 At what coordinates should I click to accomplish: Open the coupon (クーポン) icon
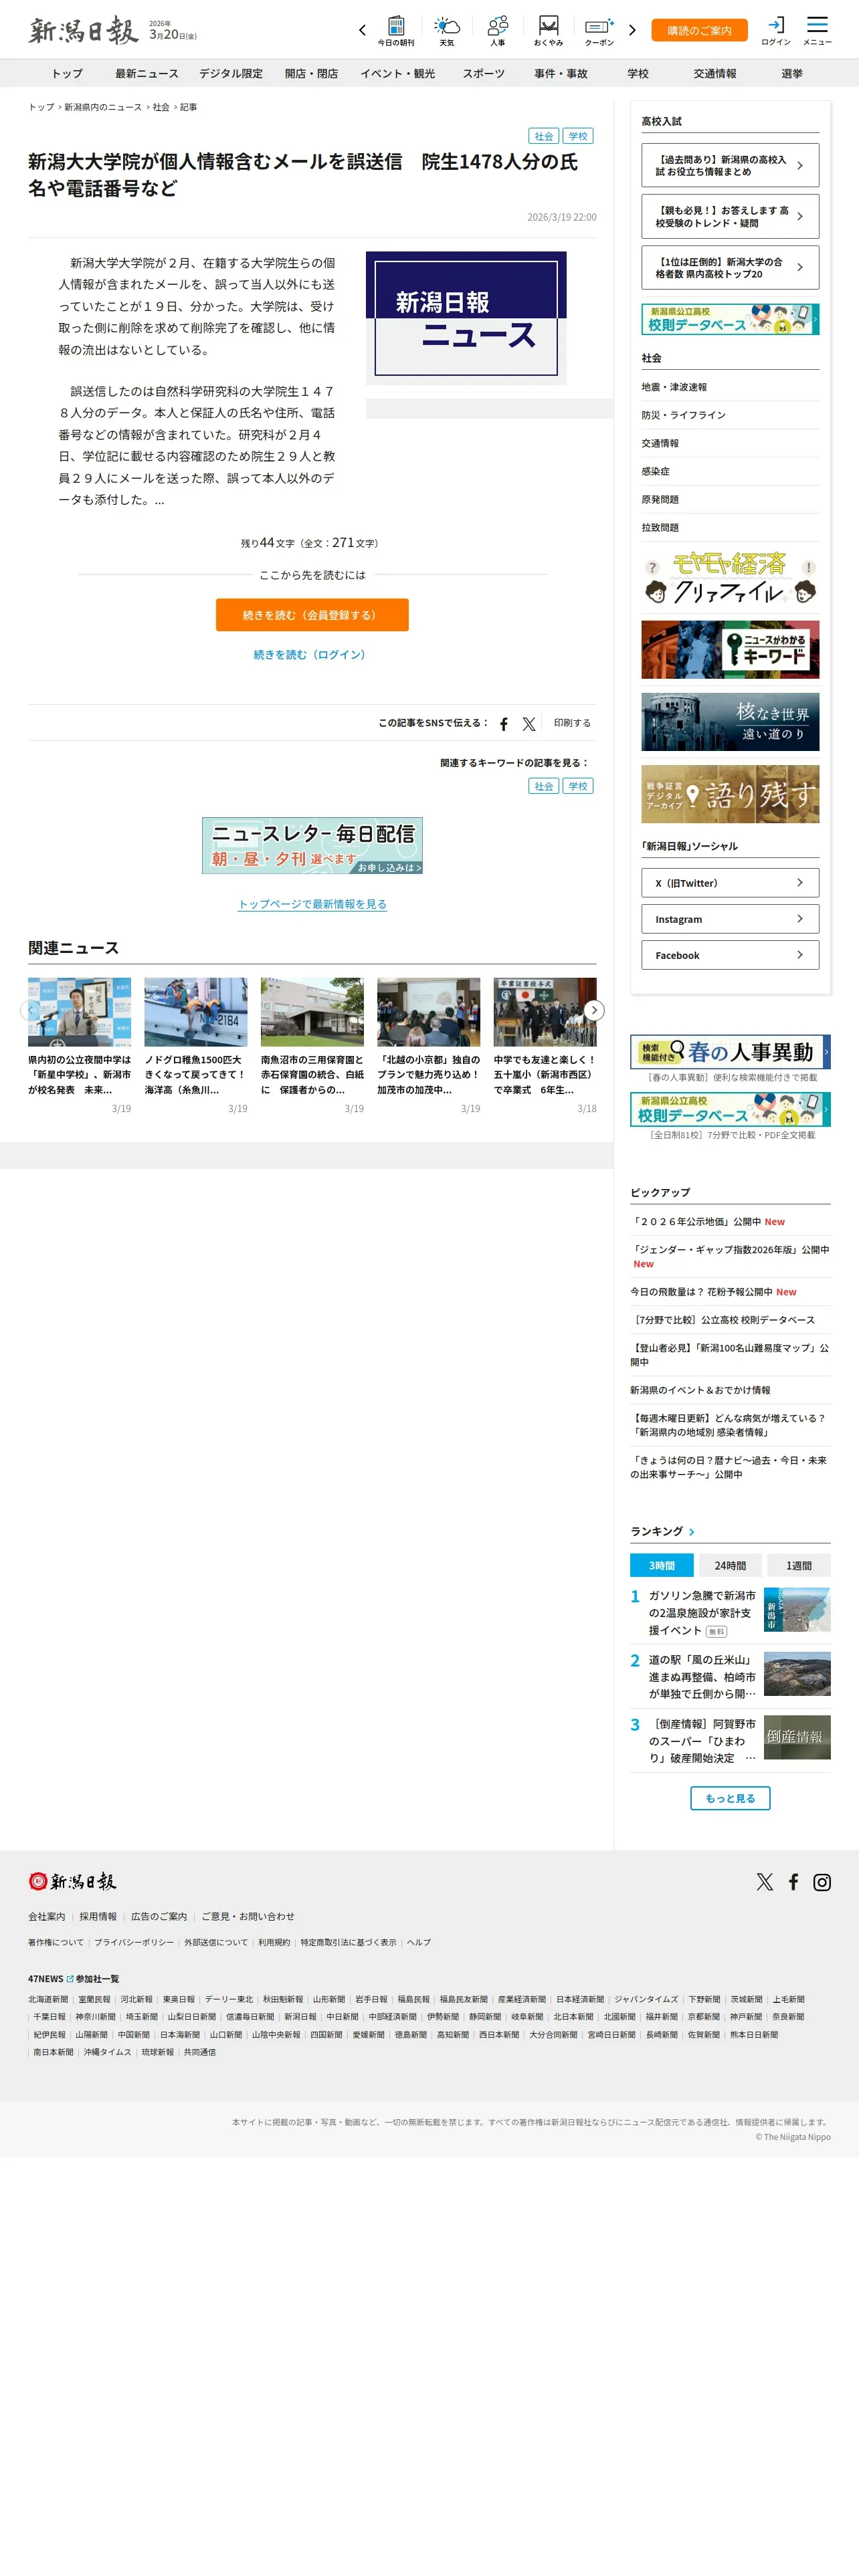coord(599,31)
